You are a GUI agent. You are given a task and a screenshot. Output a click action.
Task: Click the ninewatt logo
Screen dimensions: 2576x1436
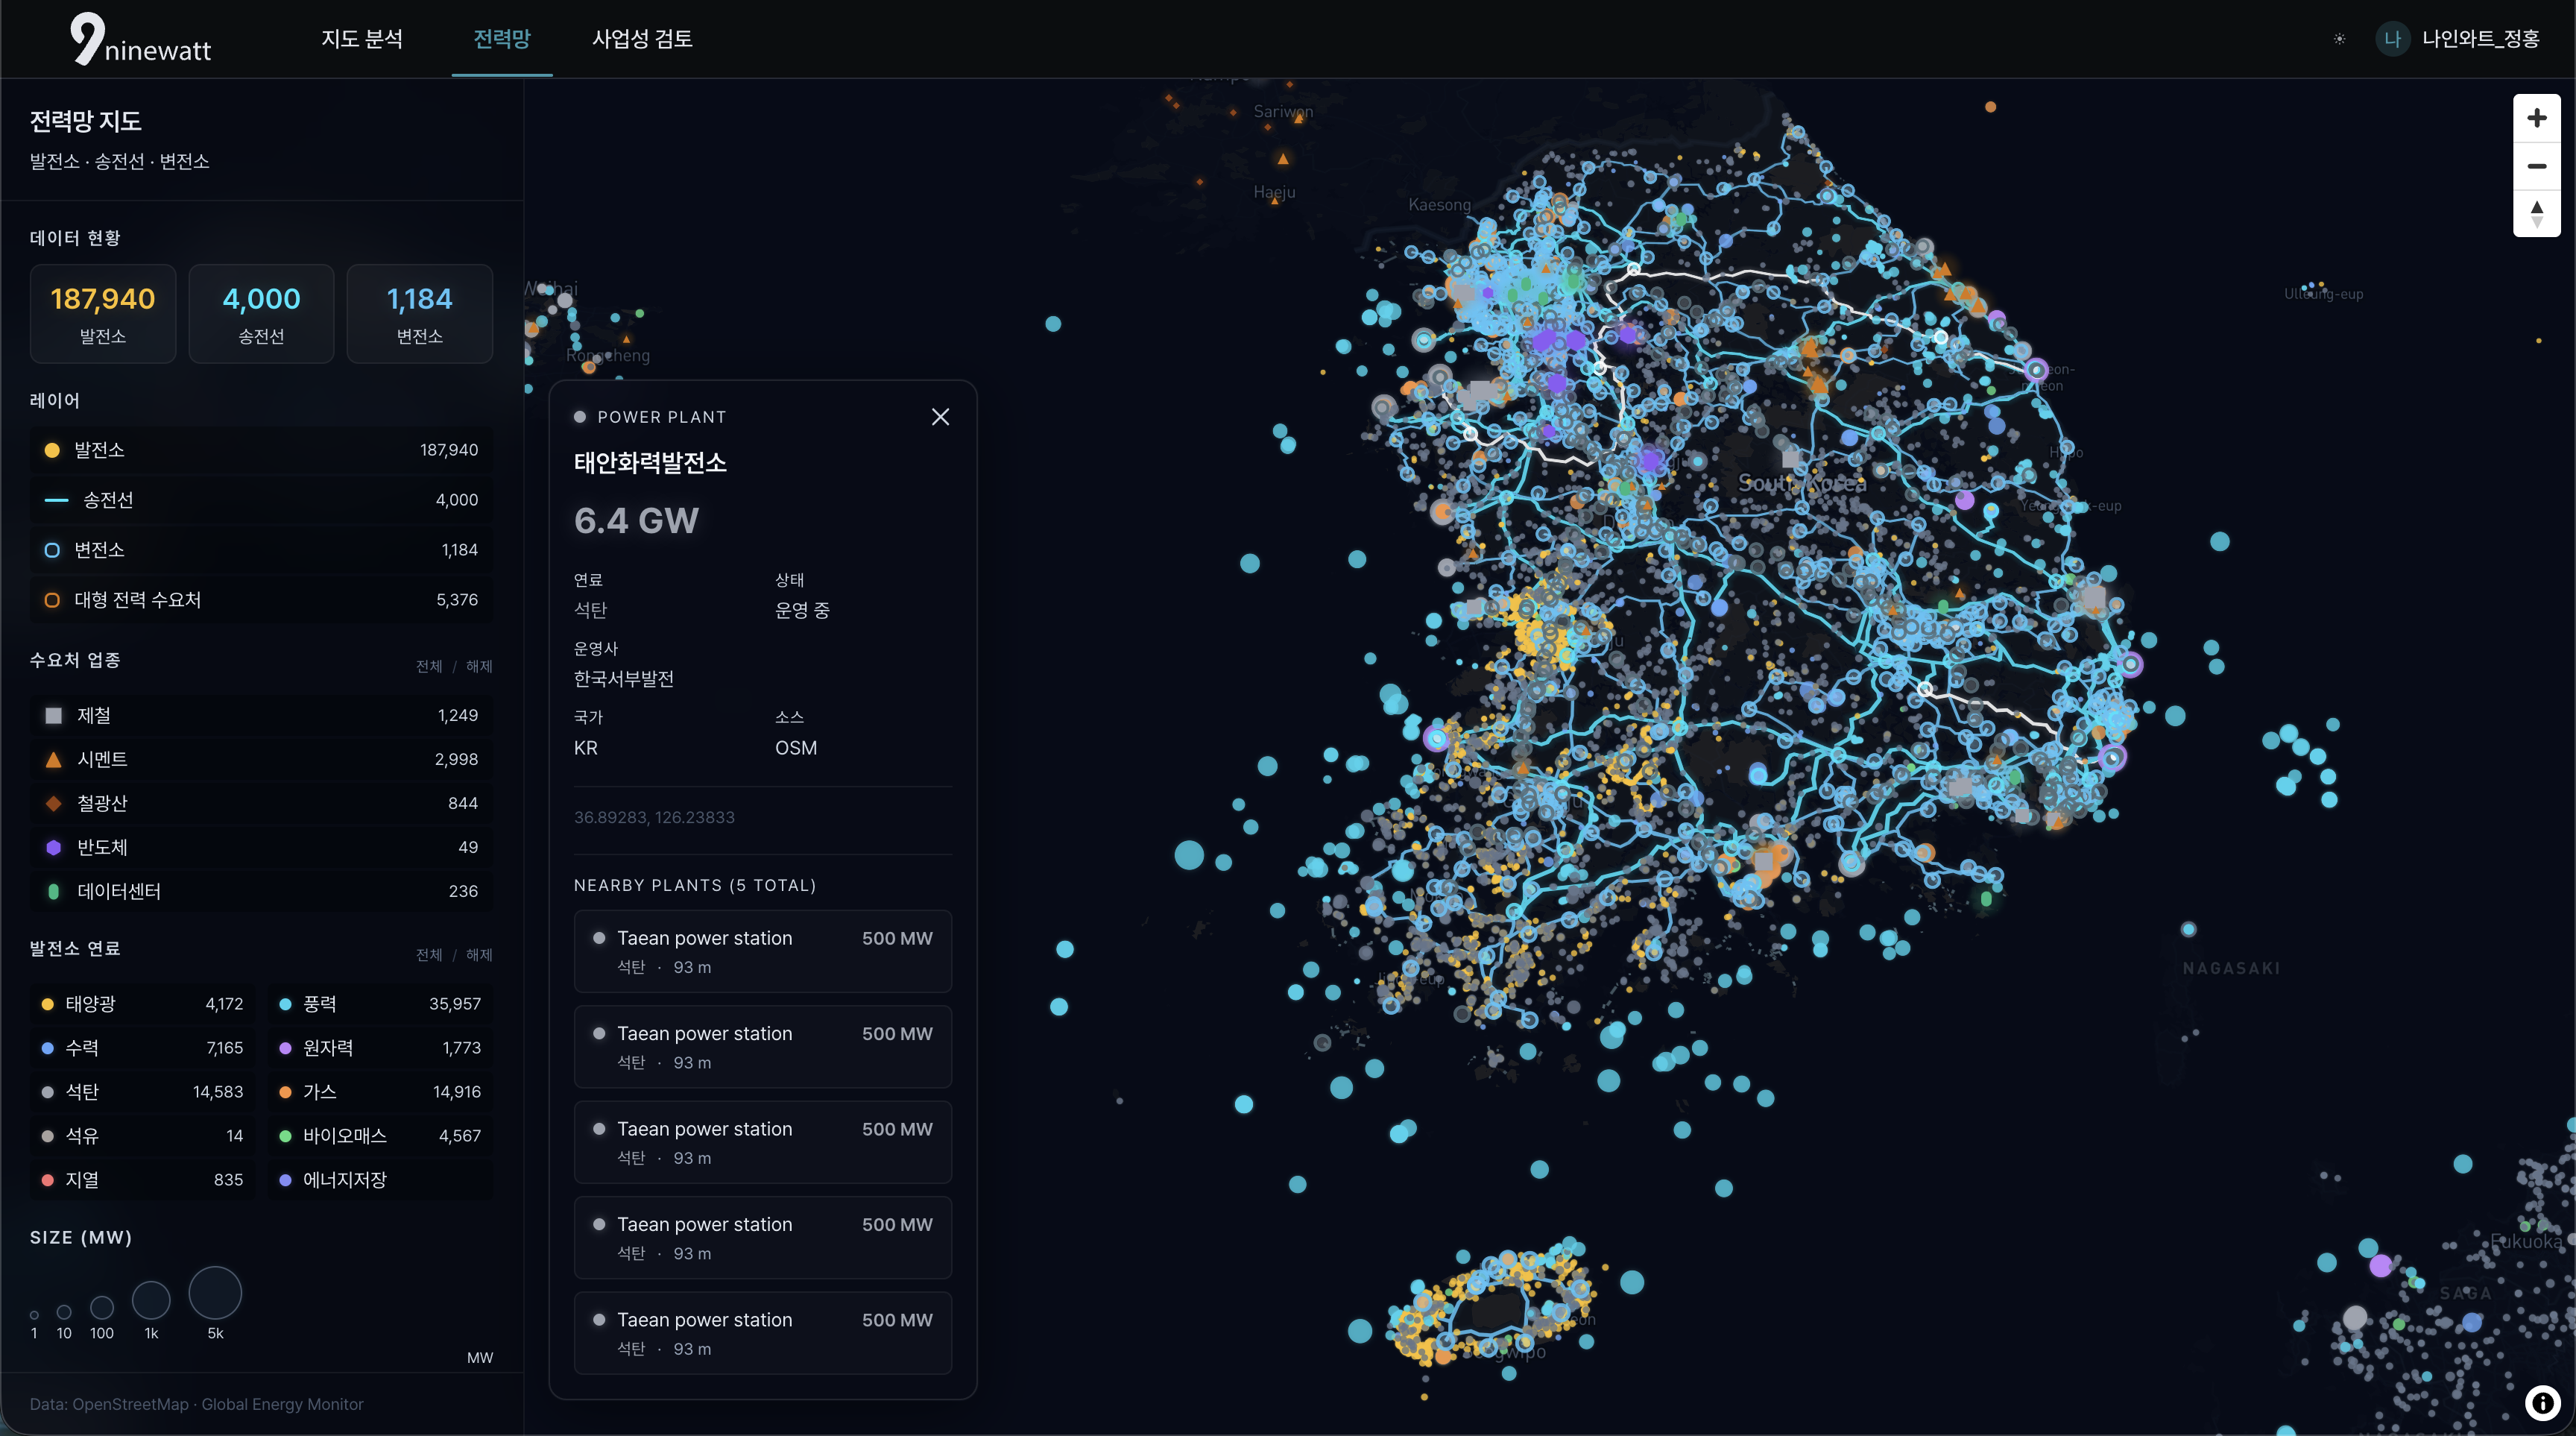pyautogui.click(x=141, y=39)
